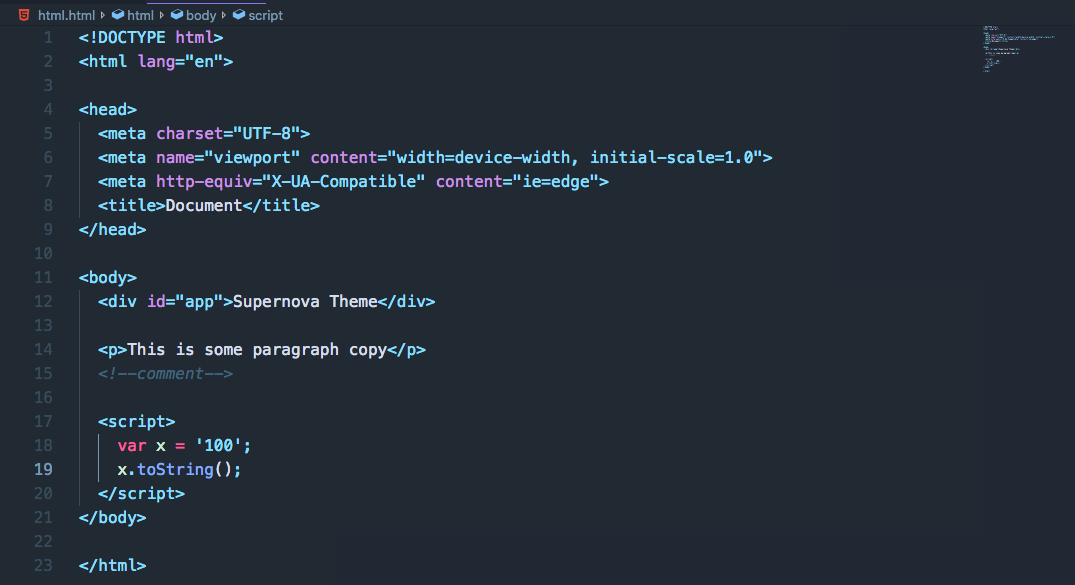
Task: Click the HTML5 file icon in breadcrumb
Action: coord(24,14)
